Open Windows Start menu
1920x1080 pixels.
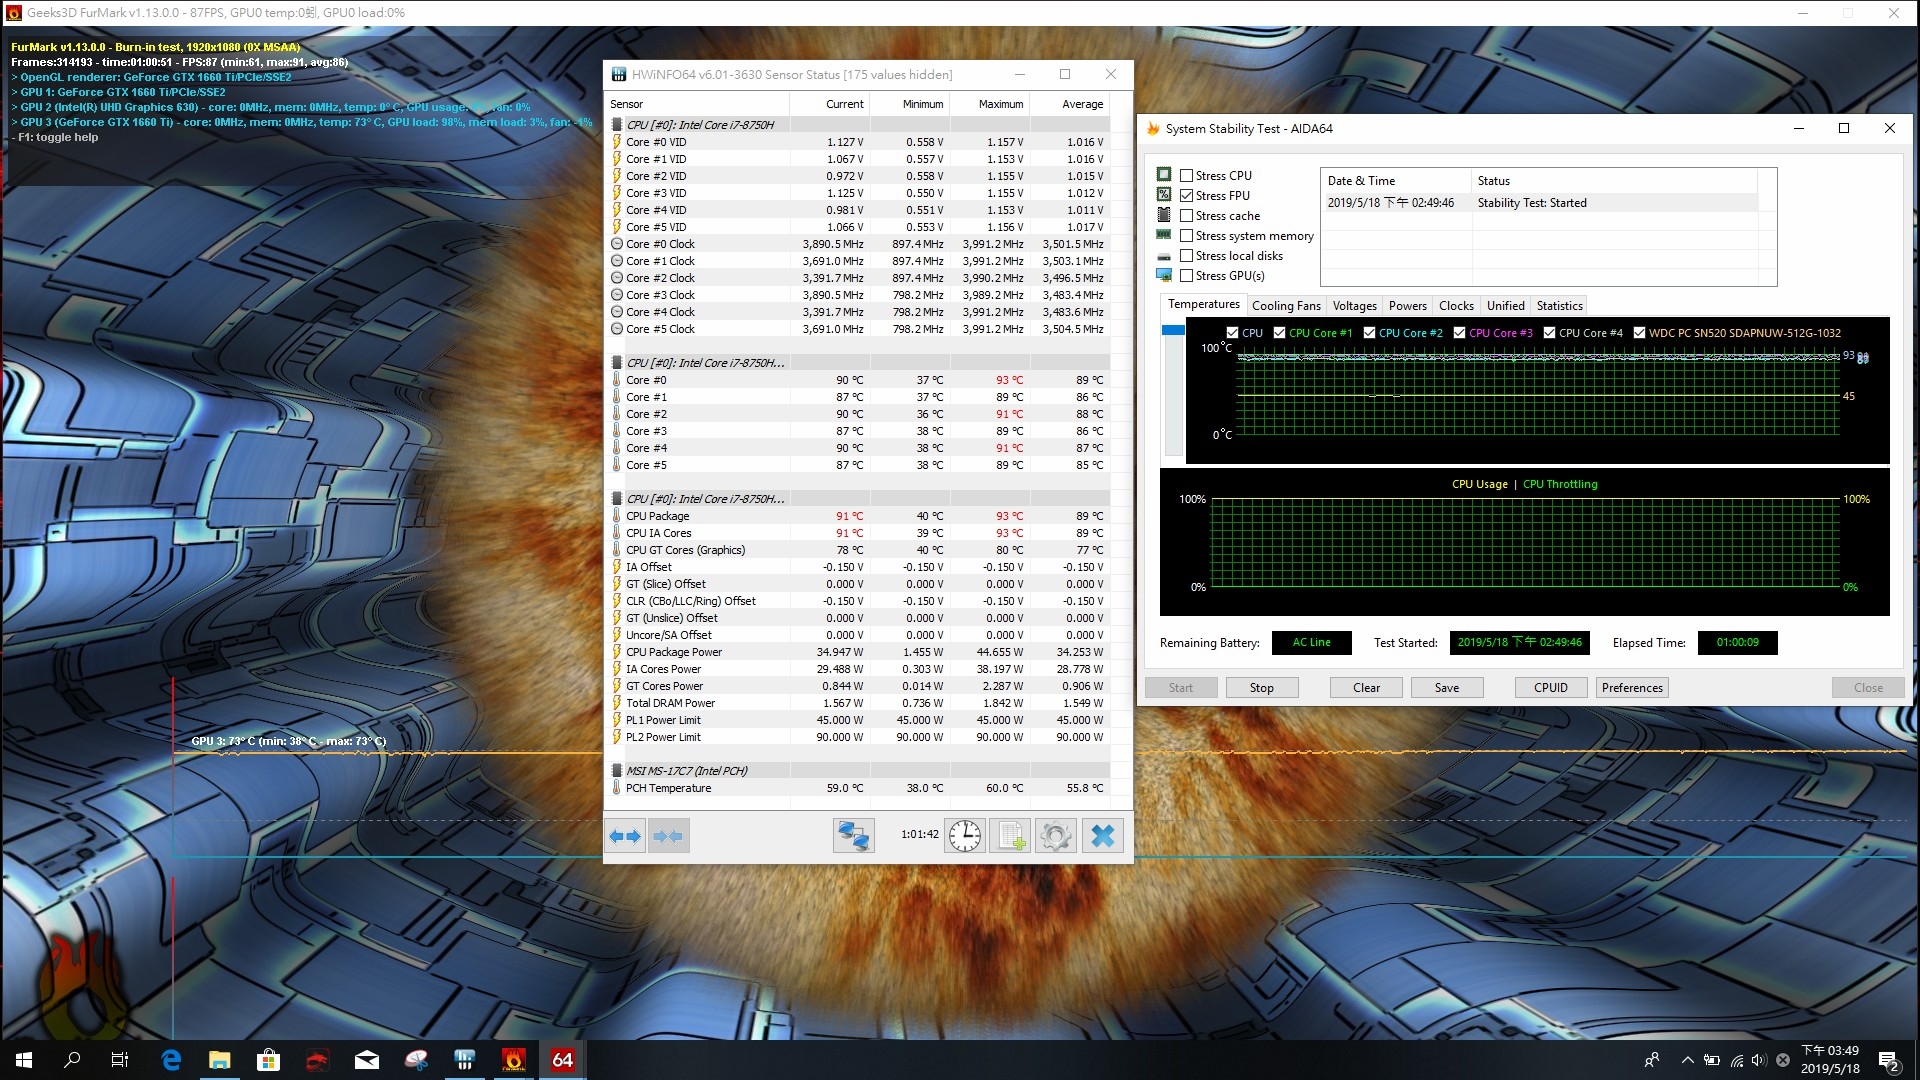coord(24,1060)
